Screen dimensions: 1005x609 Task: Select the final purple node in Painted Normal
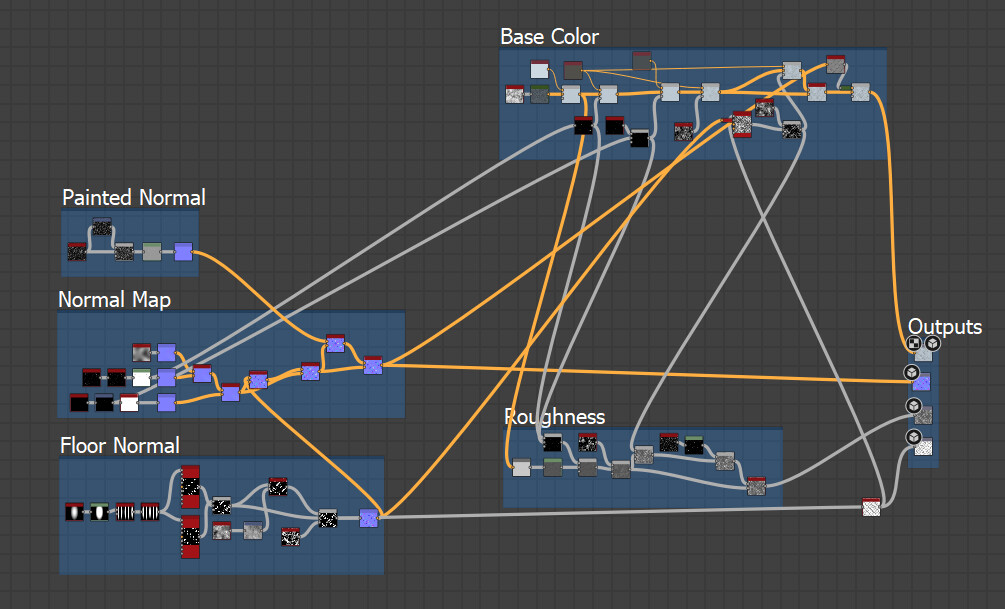[183, 251]
